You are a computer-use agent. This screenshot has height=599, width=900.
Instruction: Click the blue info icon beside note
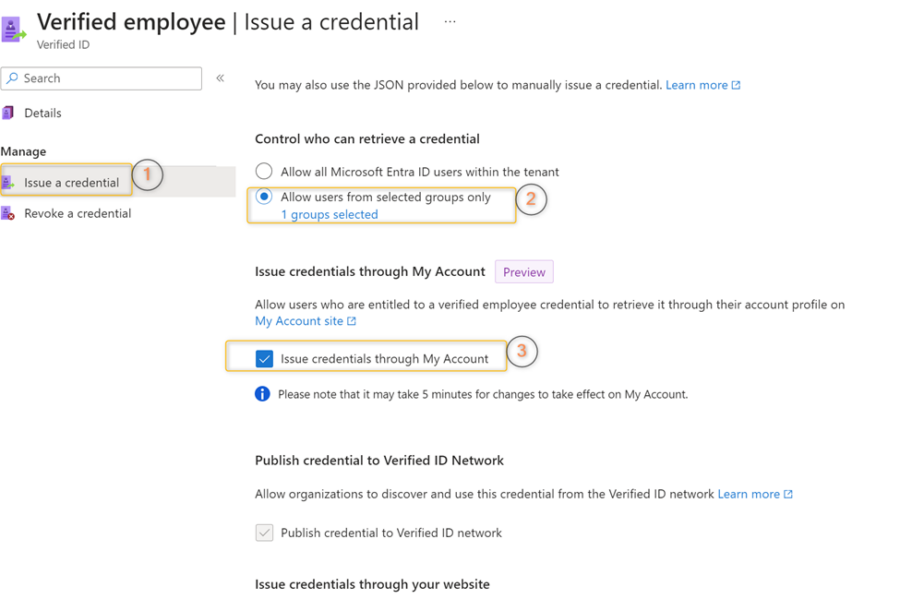point(262,394)
